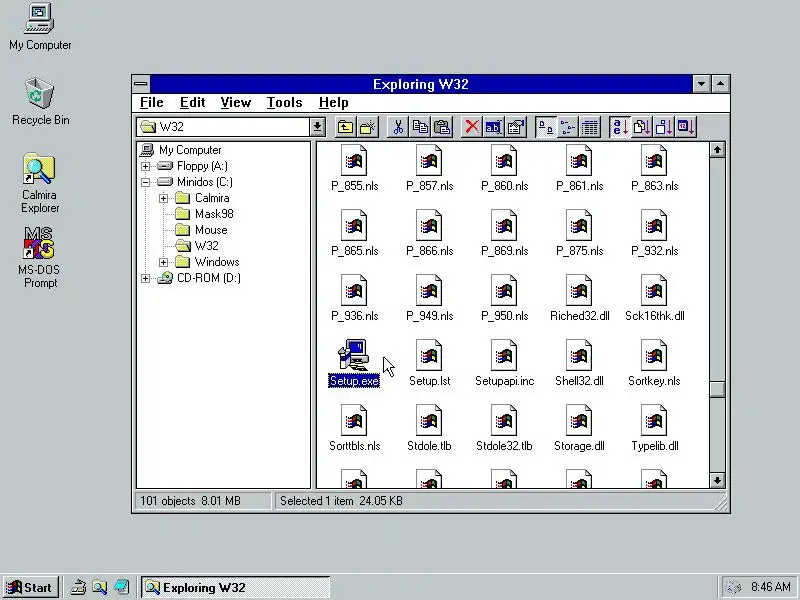Select the Mouse folder in tree
This screenshot has height=600, width=800.
(201, 230)
